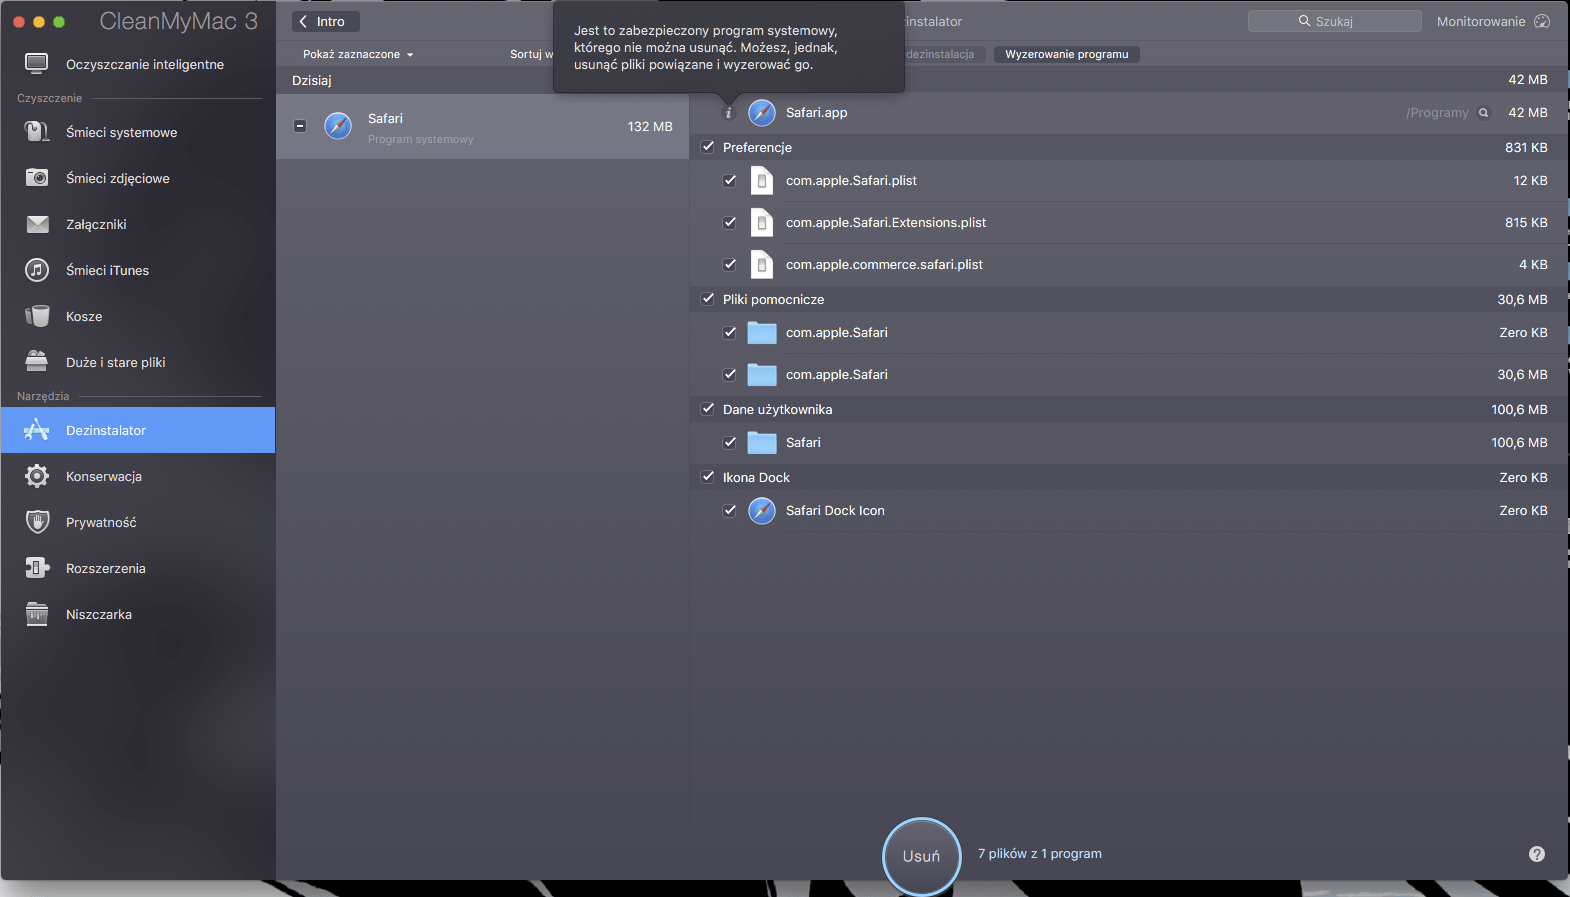The width and height of the screenshot is (1570, 897).
Task: Open help question mark icon
Action: click(x=1537, y=854)
